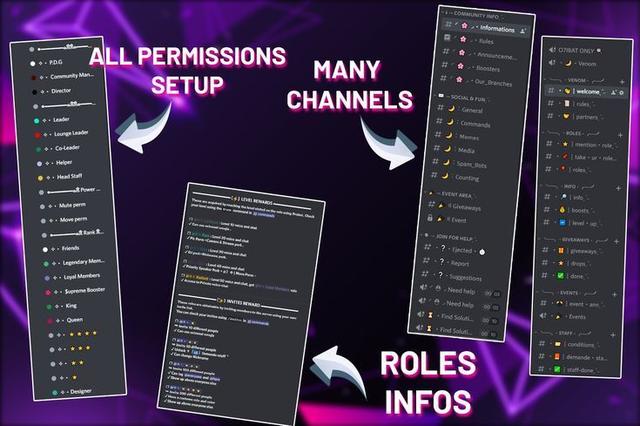
Task: Add a channel with VENOM category plus
Action: pos(622,82)
